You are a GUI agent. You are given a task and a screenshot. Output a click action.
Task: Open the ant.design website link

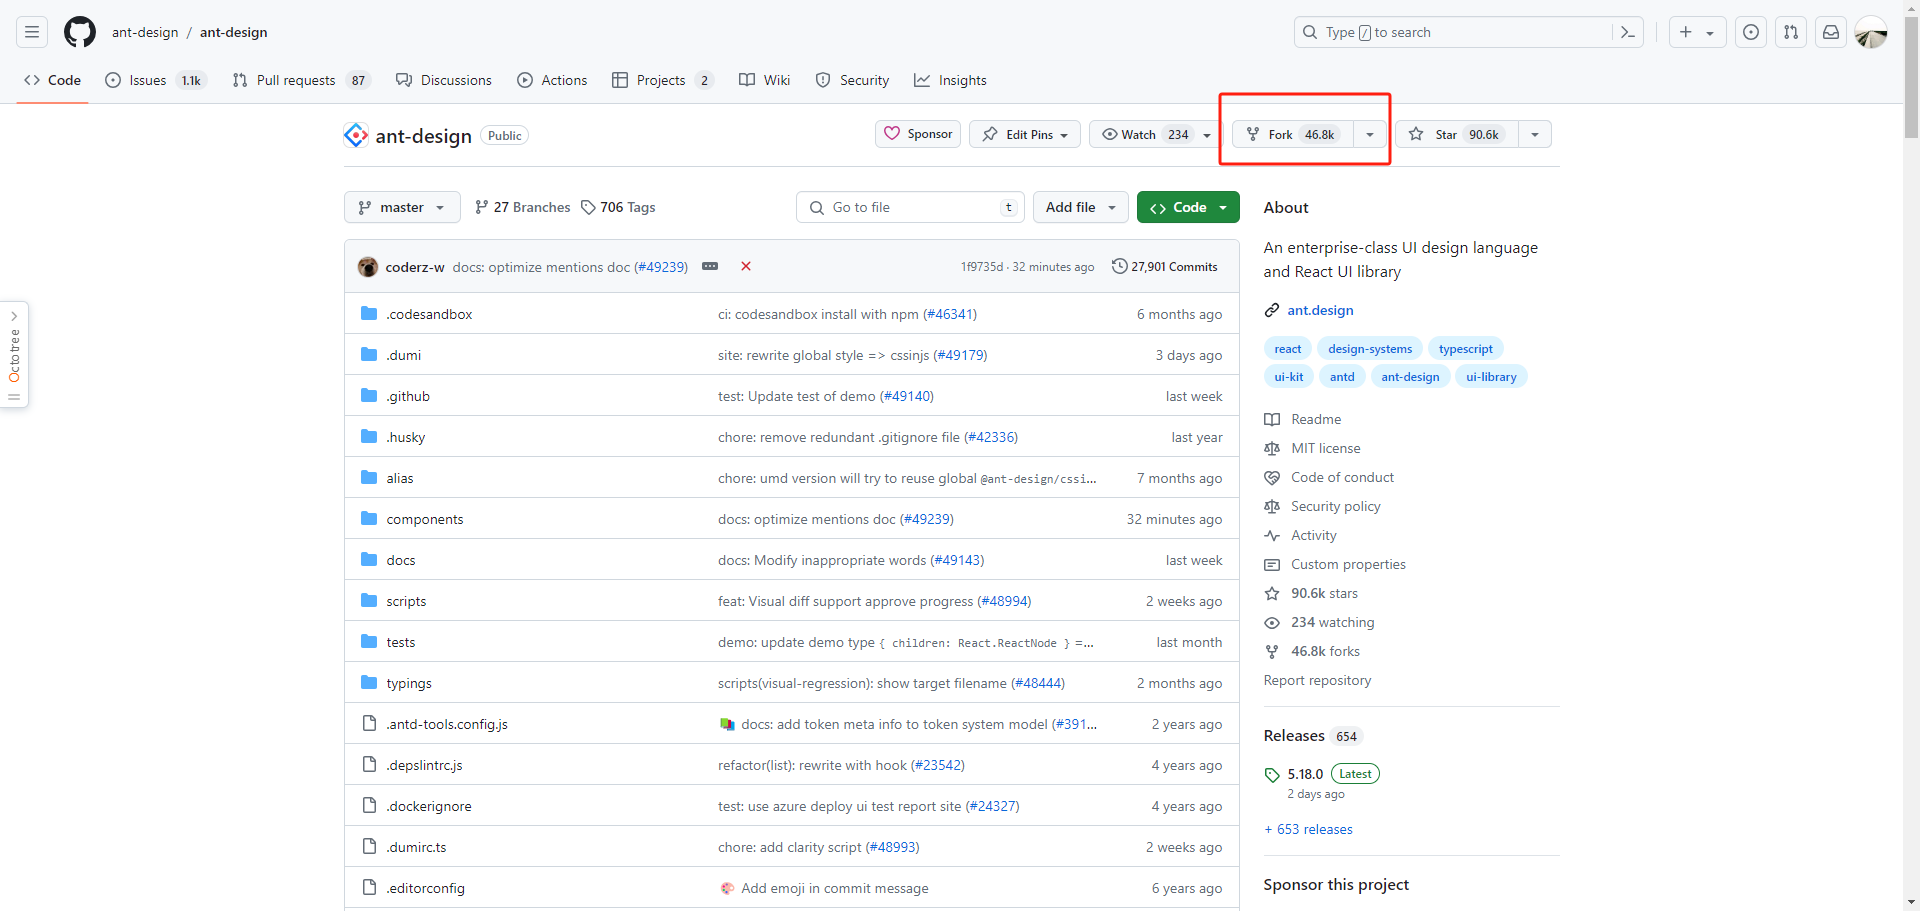pos(1320,310)
